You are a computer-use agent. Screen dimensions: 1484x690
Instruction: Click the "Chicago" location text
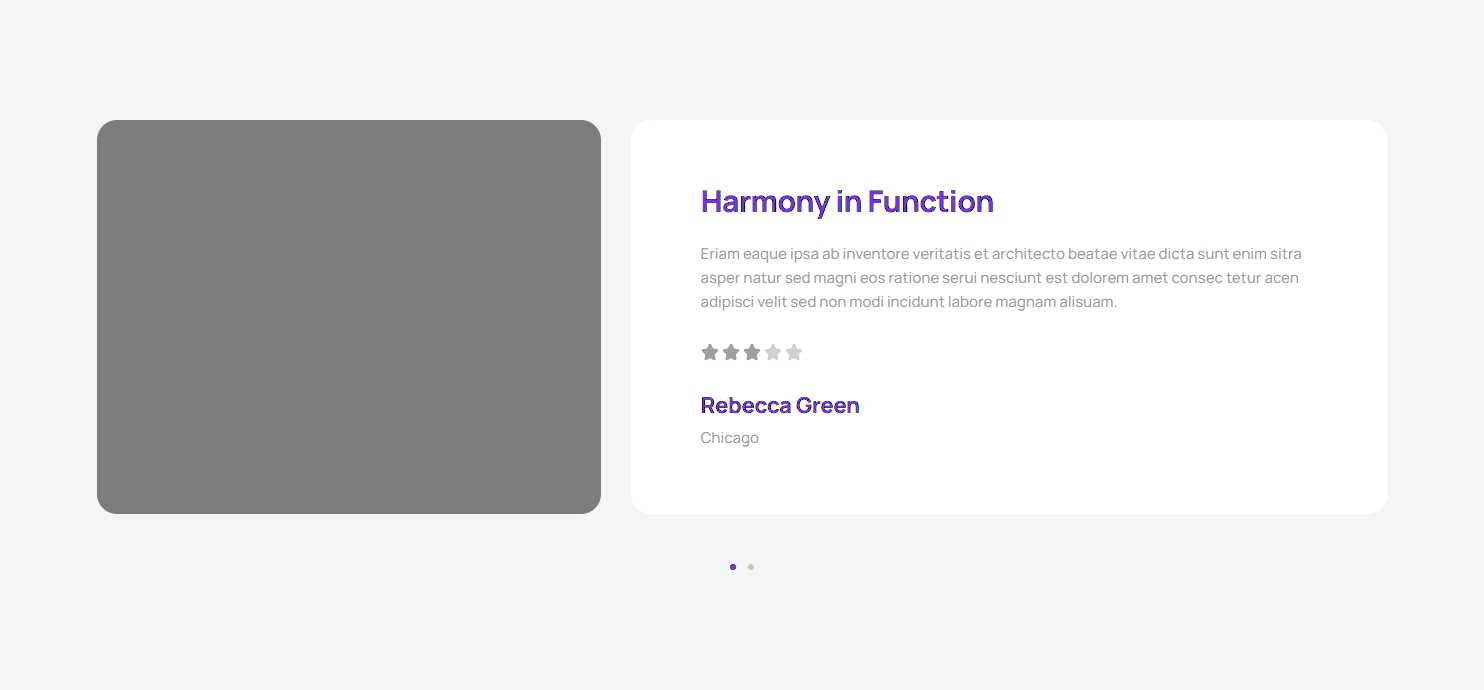[729, 438]
